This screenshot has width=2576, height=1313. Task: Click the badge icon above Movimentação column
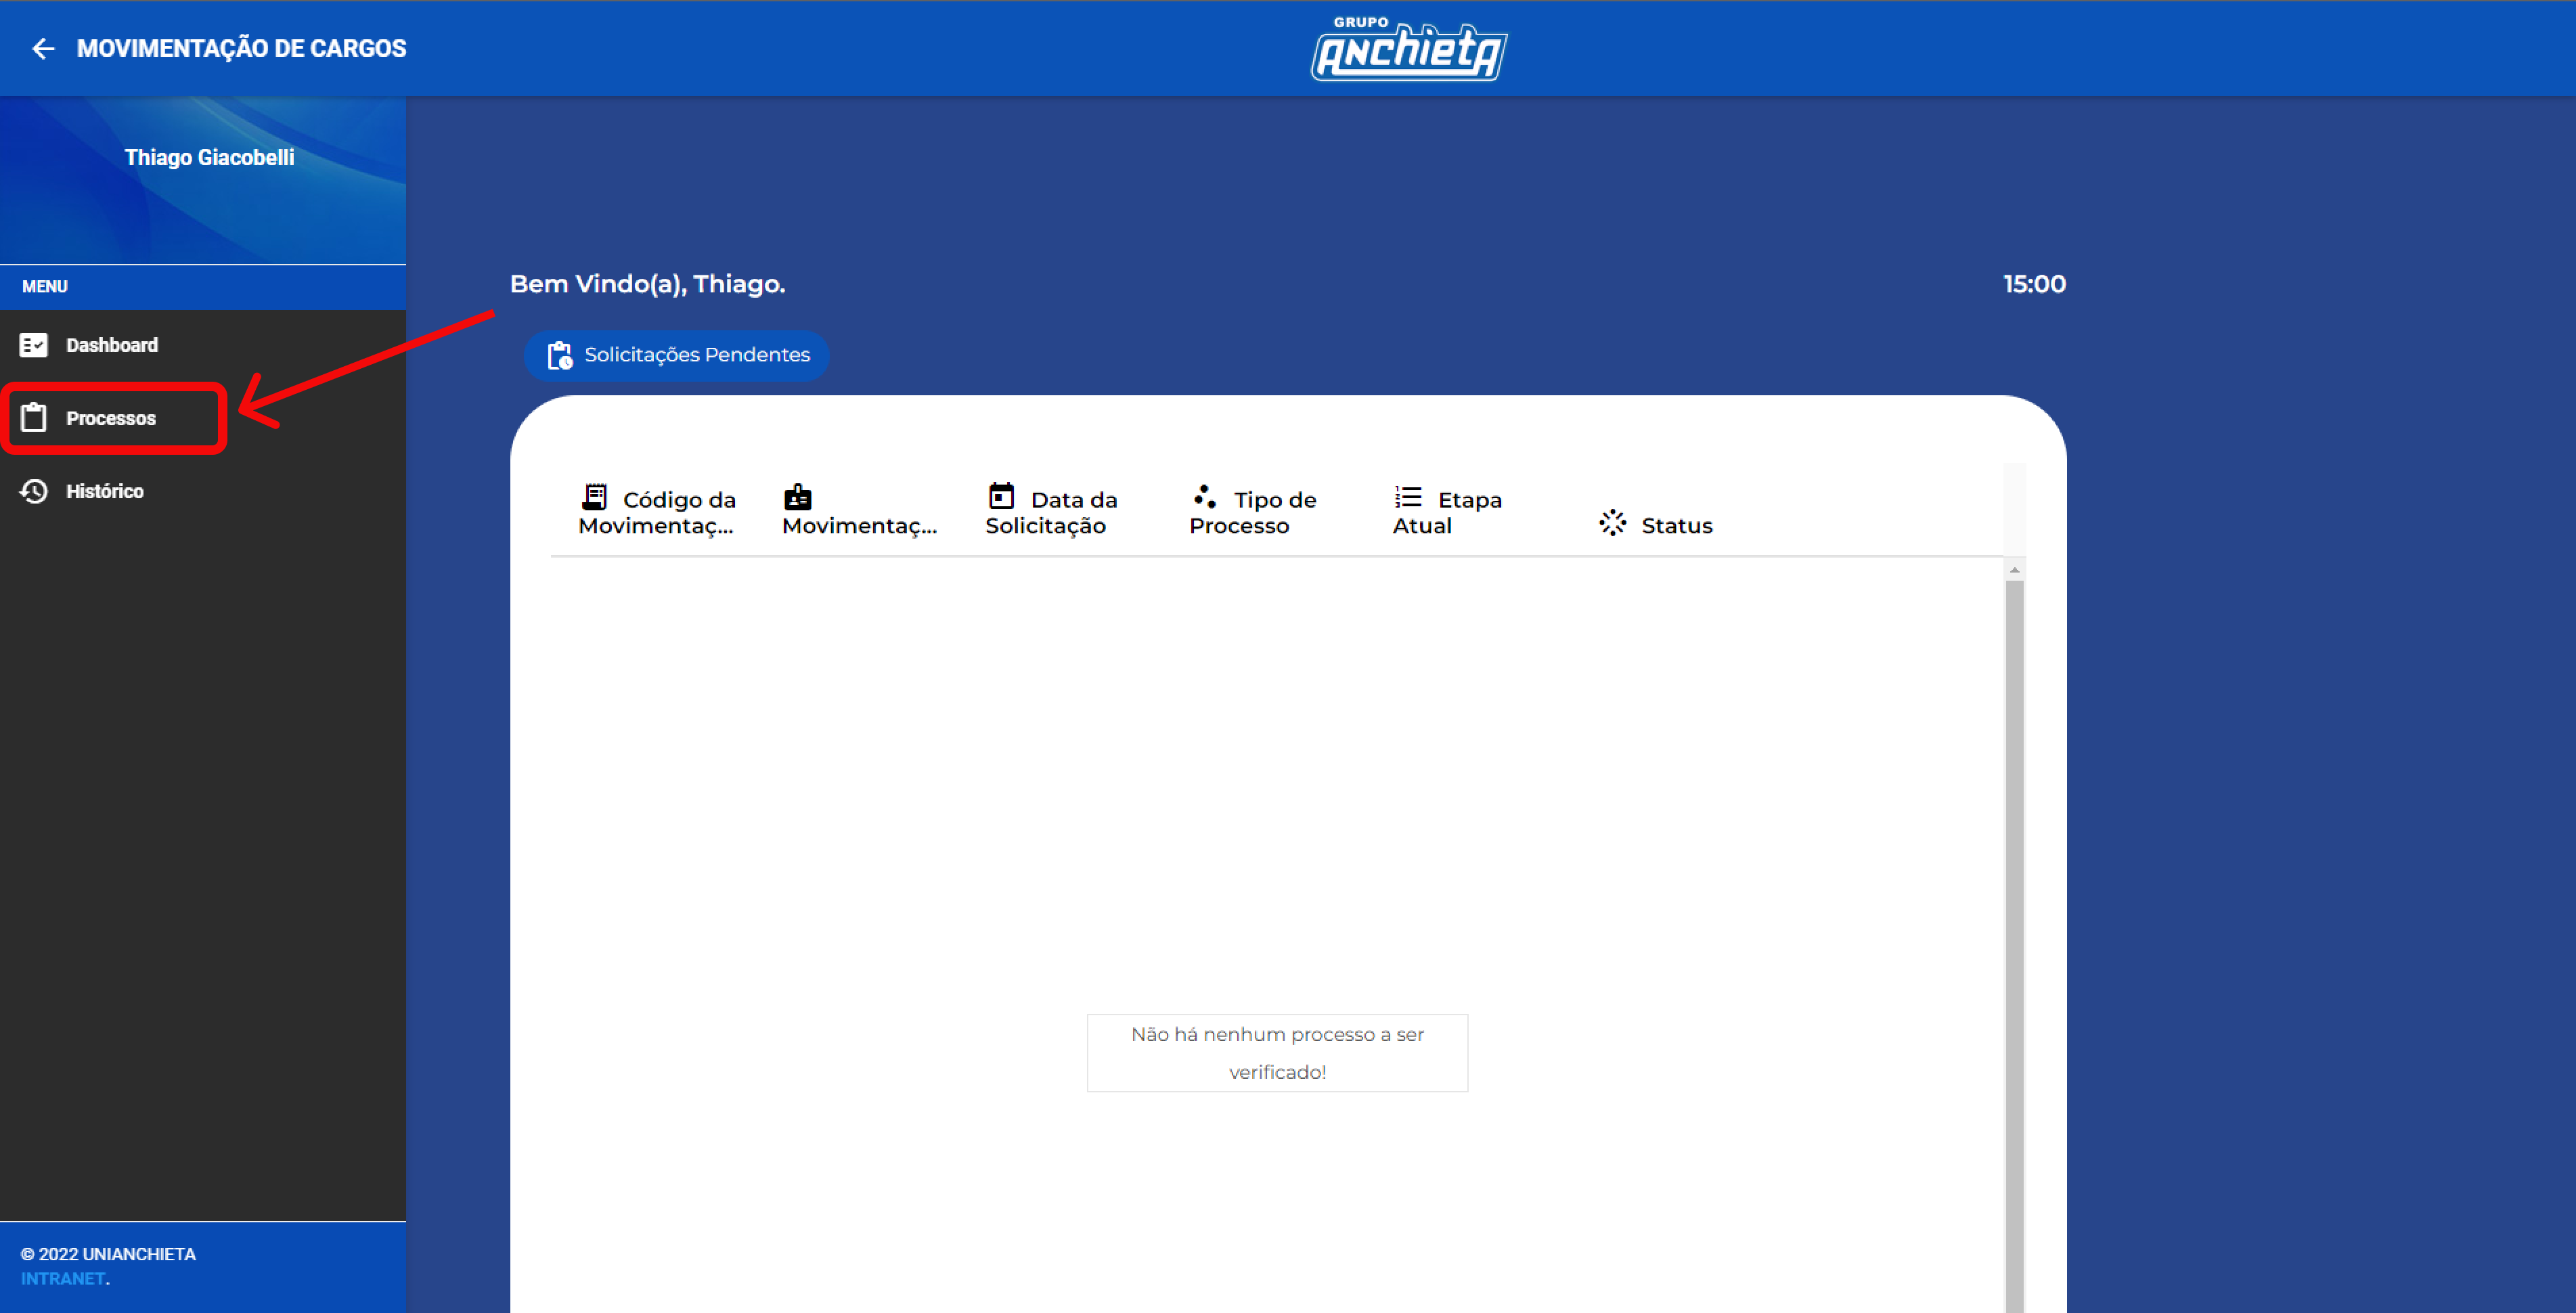coord(797,497)
